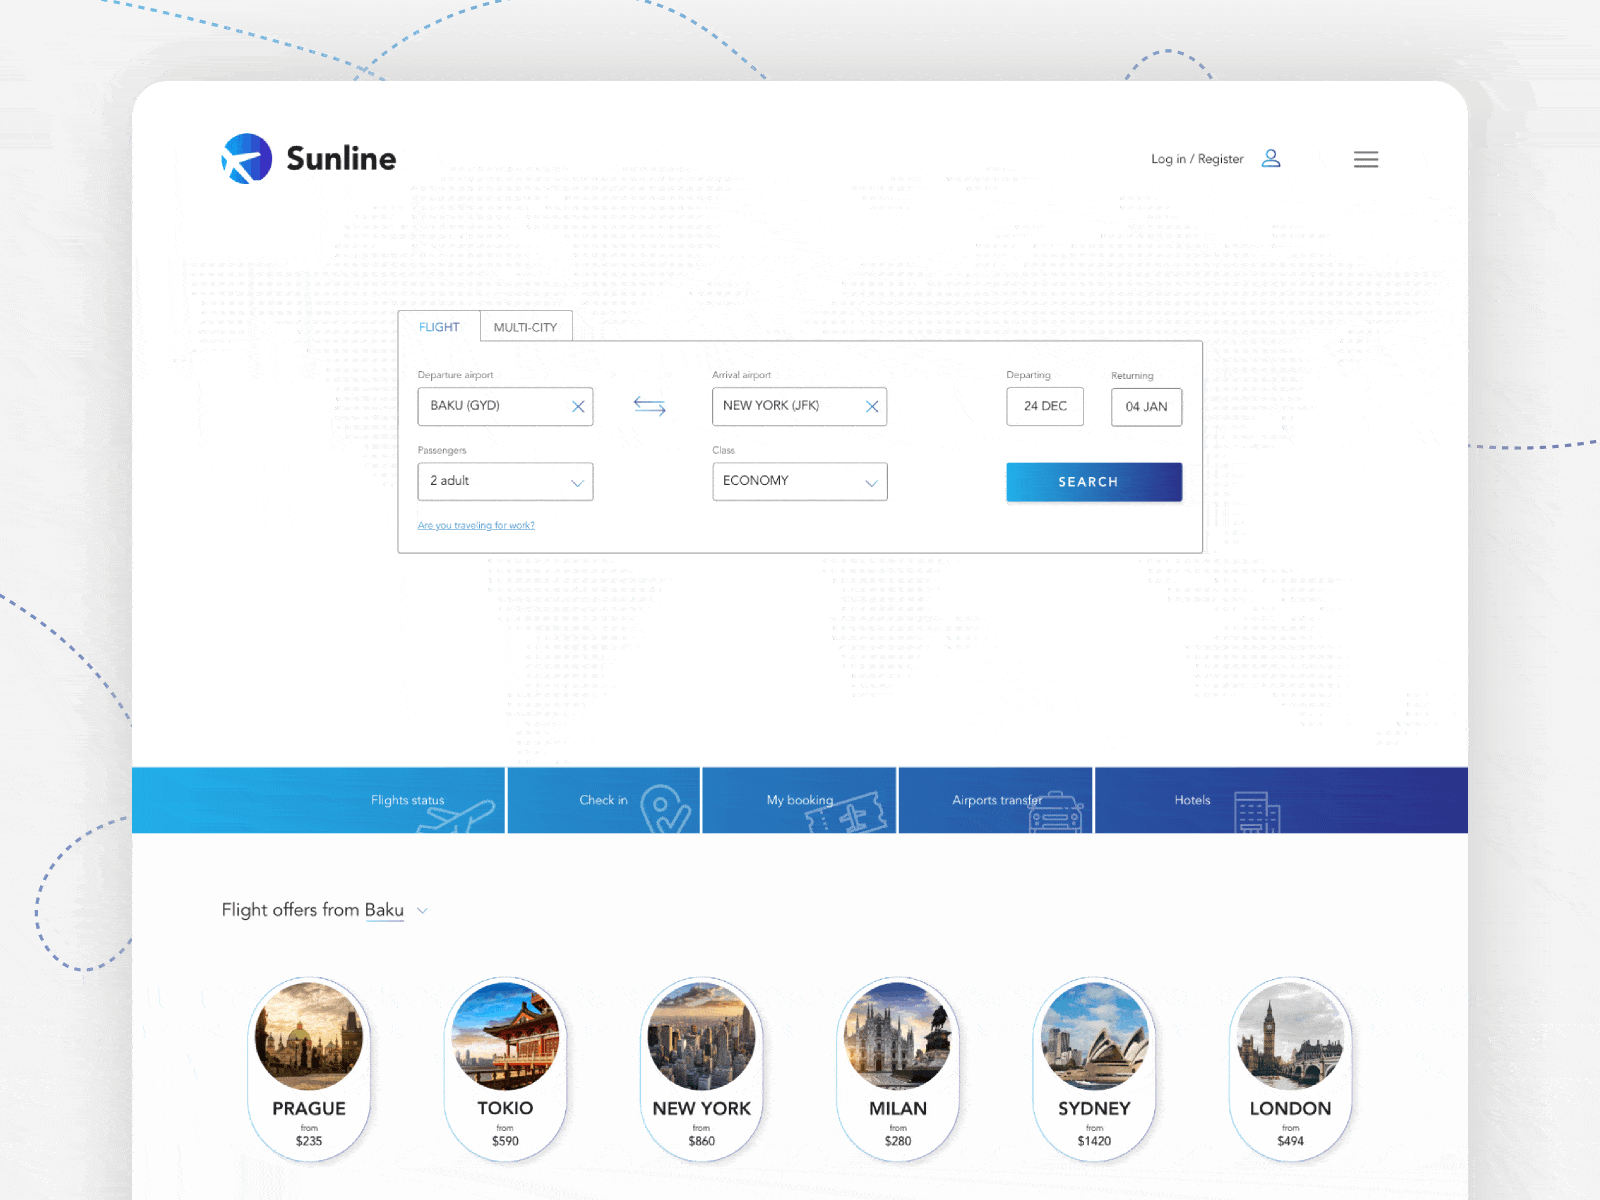Click the building icon in Hotels

click(1257, 812)
